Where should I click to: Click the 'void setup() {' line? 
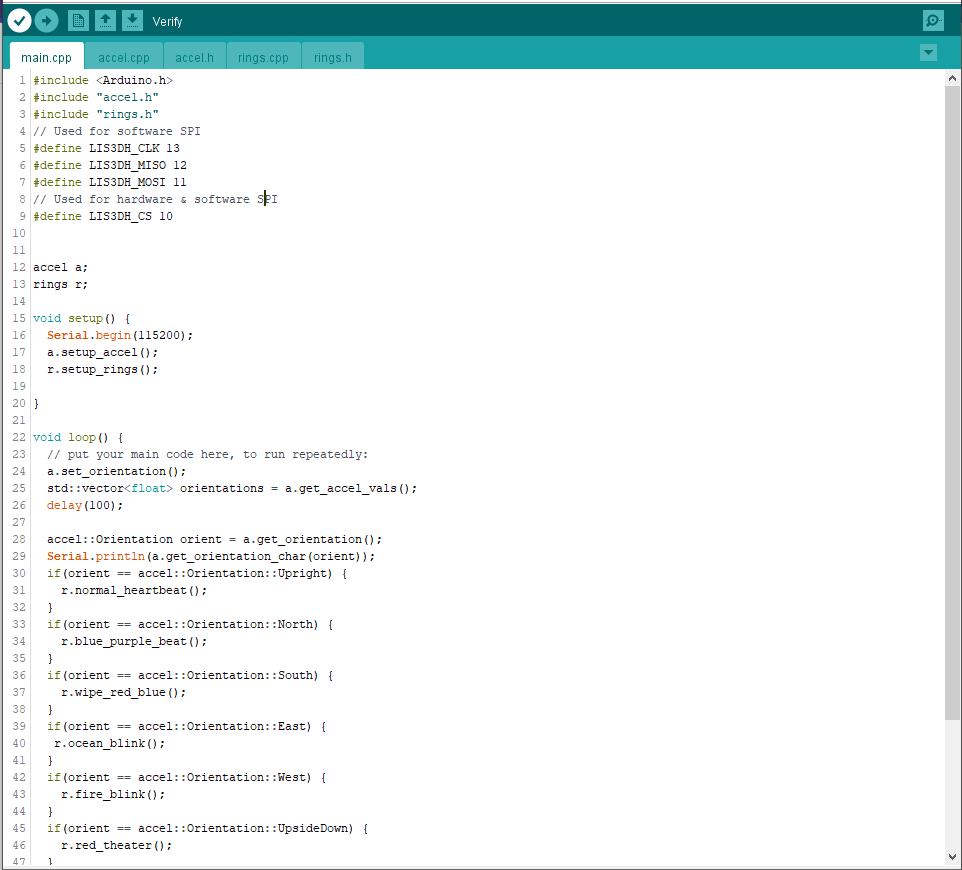tap(82, 318)
